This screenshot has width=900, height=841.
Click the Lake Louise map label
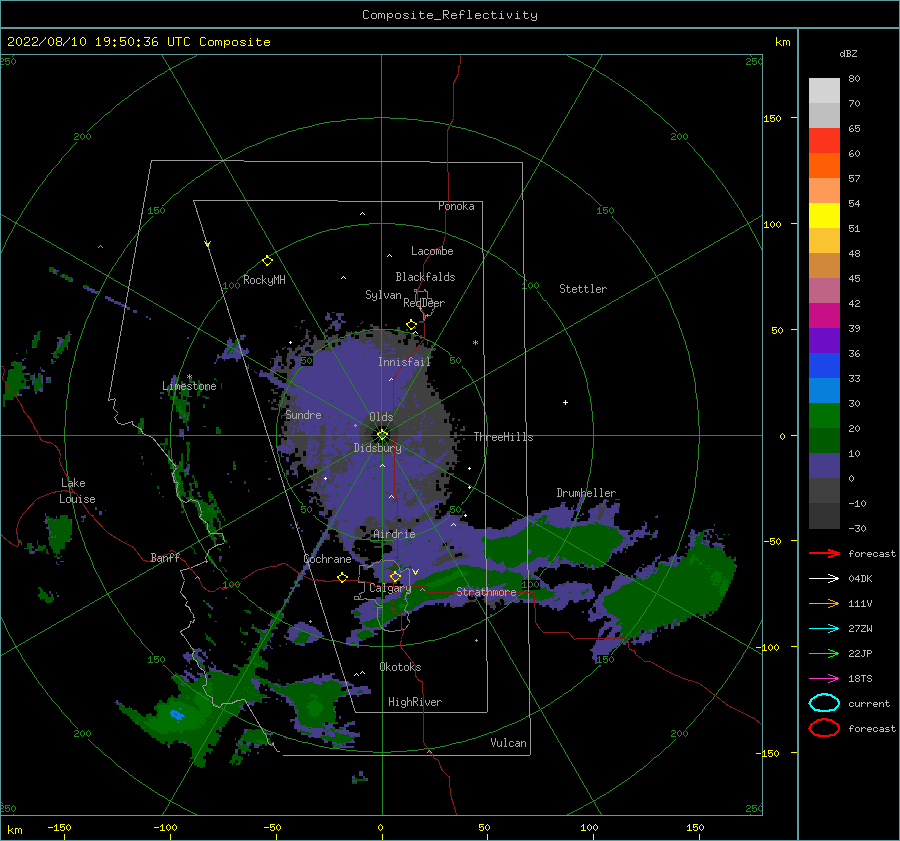(77, 491)
